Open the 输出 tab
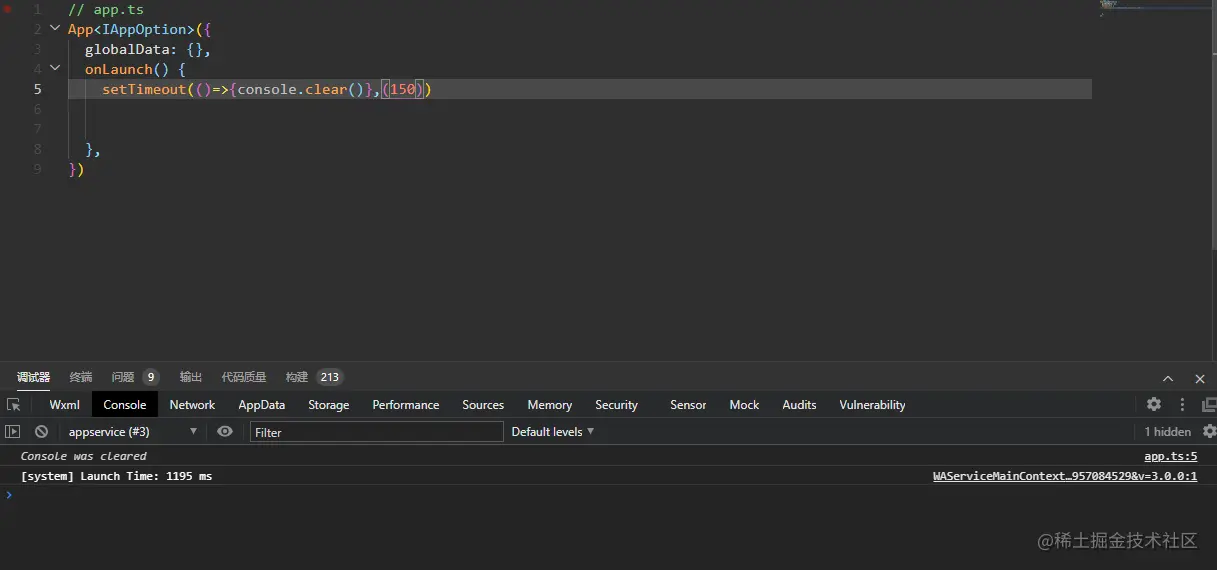The height and width of the screenshot is (570, 1217). (x=190, y=377)
